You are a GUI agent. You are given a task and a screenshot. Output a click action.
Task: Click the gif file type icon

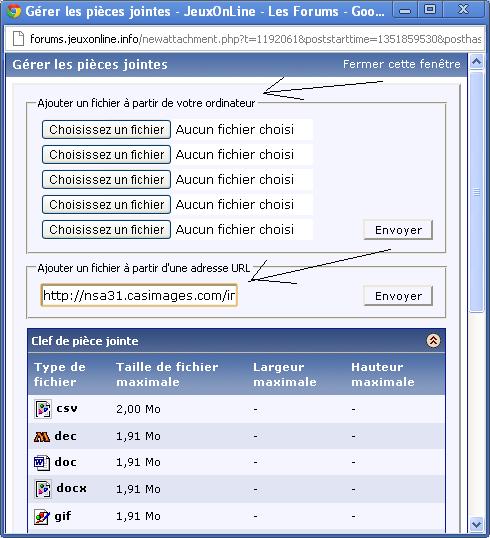pos(42,516)
